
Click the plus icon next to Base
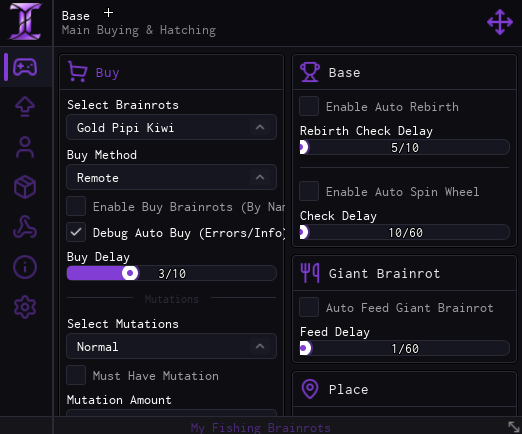pos(108,13)
